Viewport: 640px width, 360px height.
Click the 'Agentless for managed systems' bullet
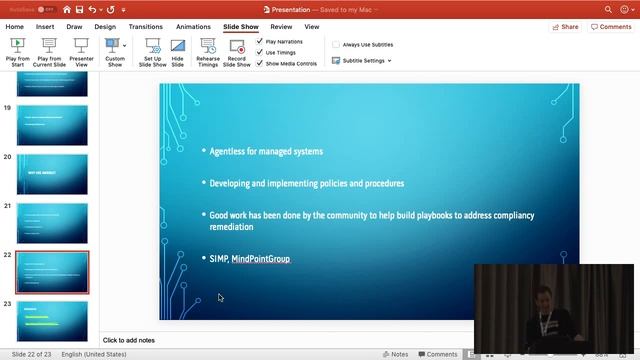coord(266,151)
